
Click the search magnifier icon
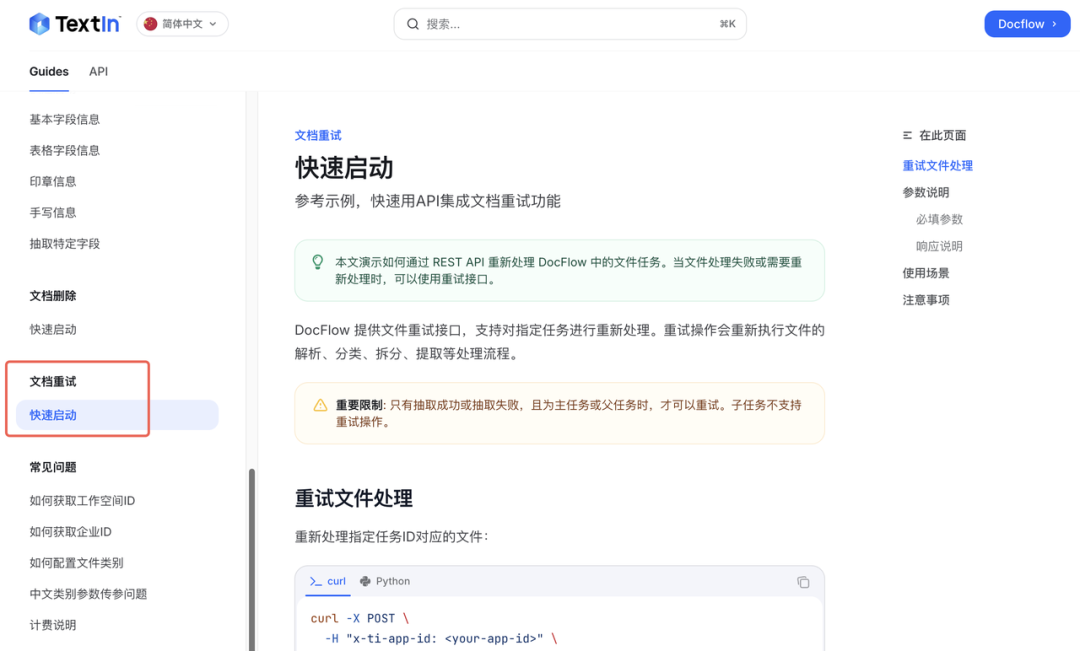pyautogui.click(x=412, y=24)
